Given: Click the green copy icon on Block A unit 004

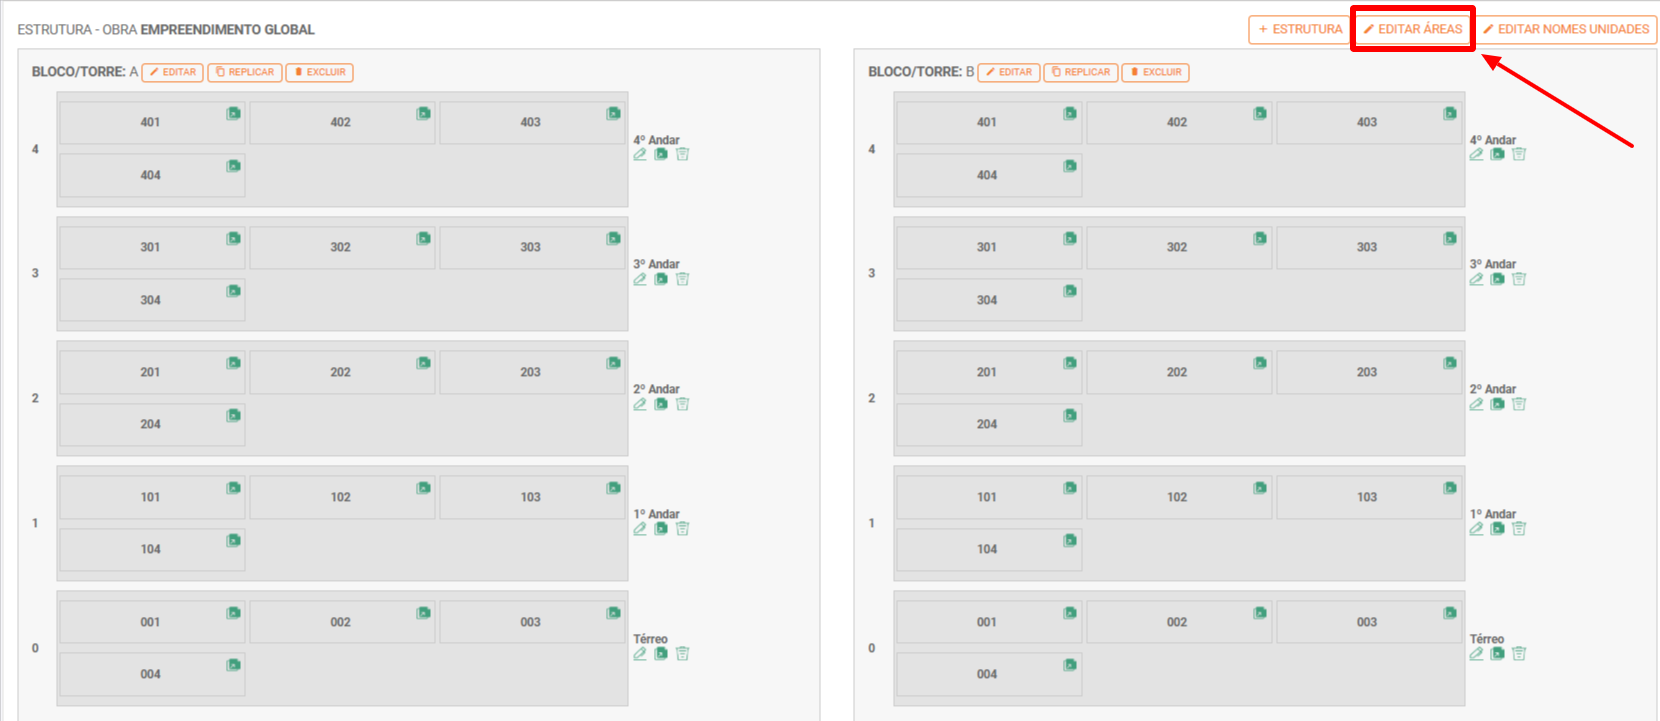Looking at the screenshot, I should pos(233,665).
